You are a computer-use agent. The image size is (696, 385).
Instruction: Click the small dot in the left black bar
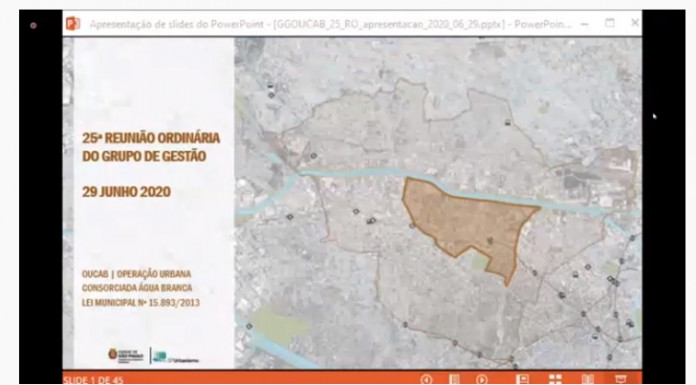coord(33,25)
